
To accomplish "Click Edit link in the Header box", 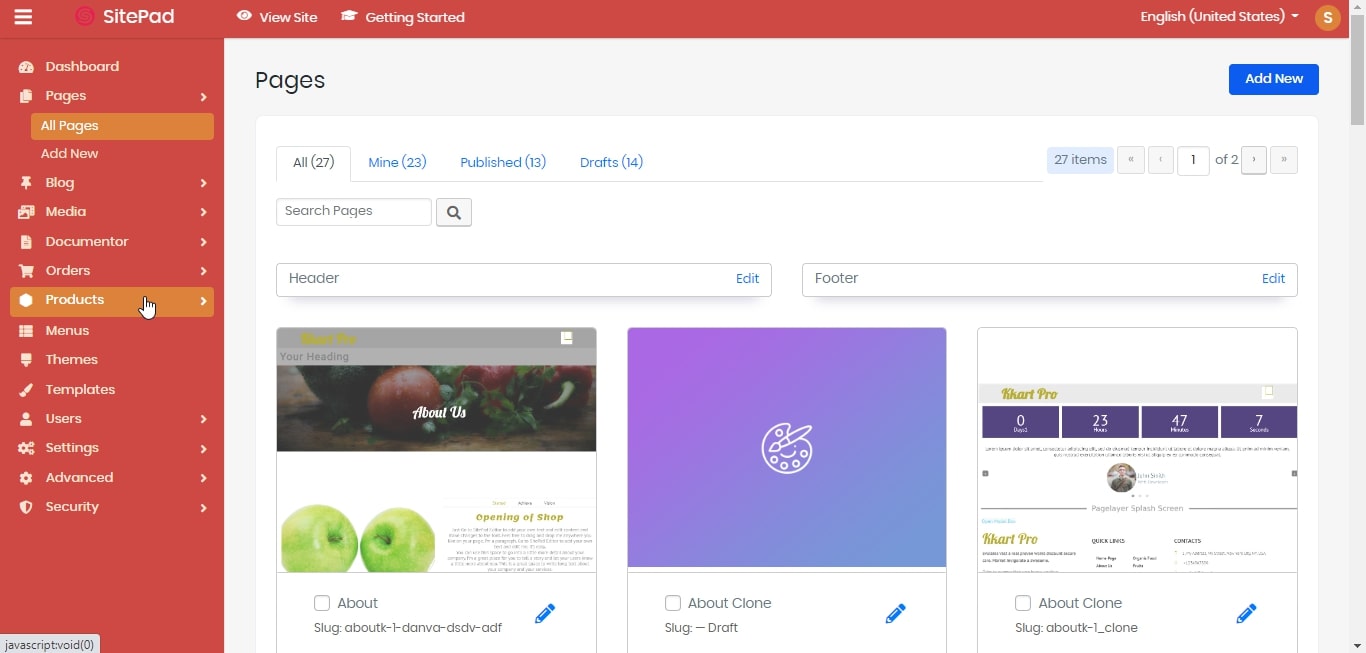I will coord(747,279).
